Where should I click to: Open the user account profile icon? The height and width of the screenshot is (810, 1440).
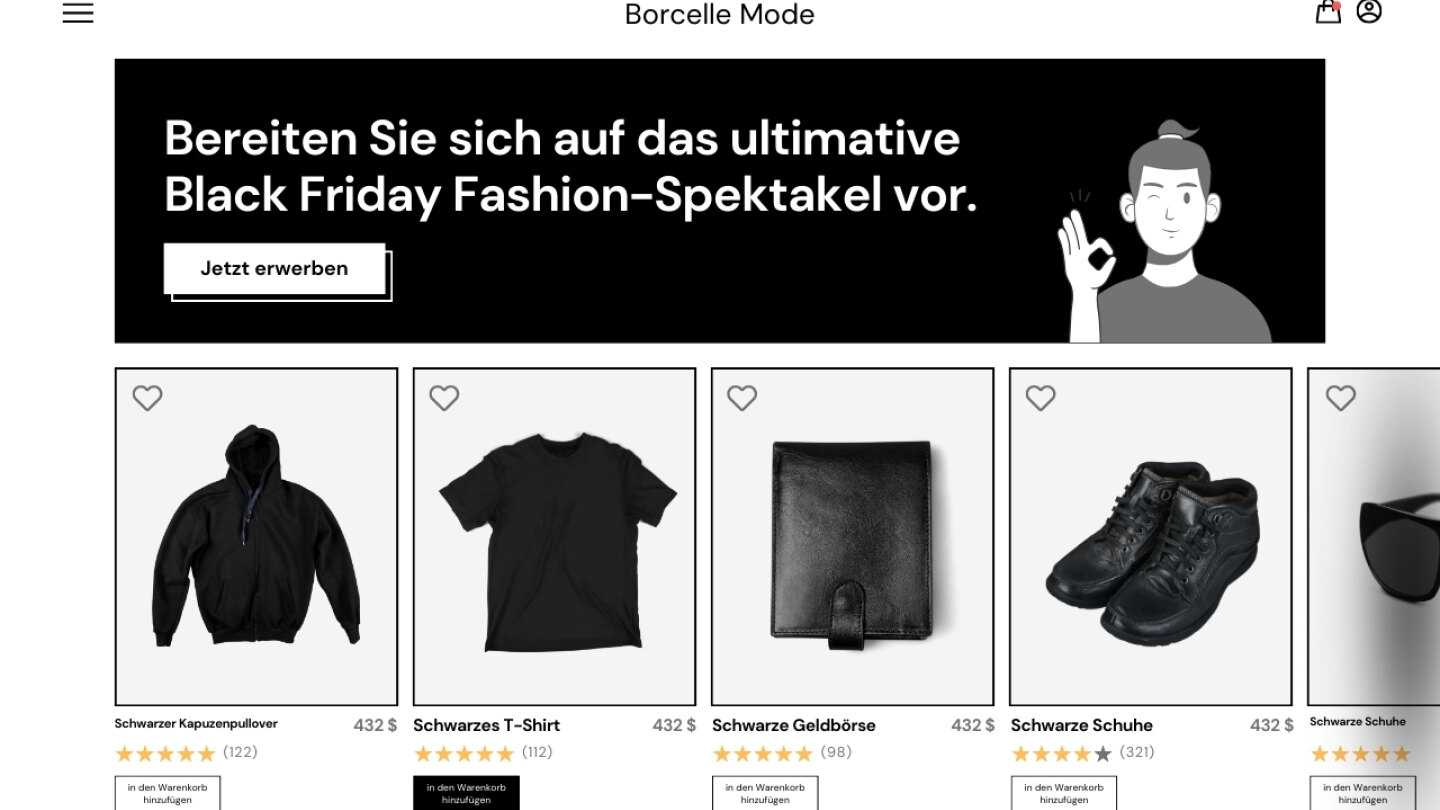pyautogui.click(x=1369, y=11)
